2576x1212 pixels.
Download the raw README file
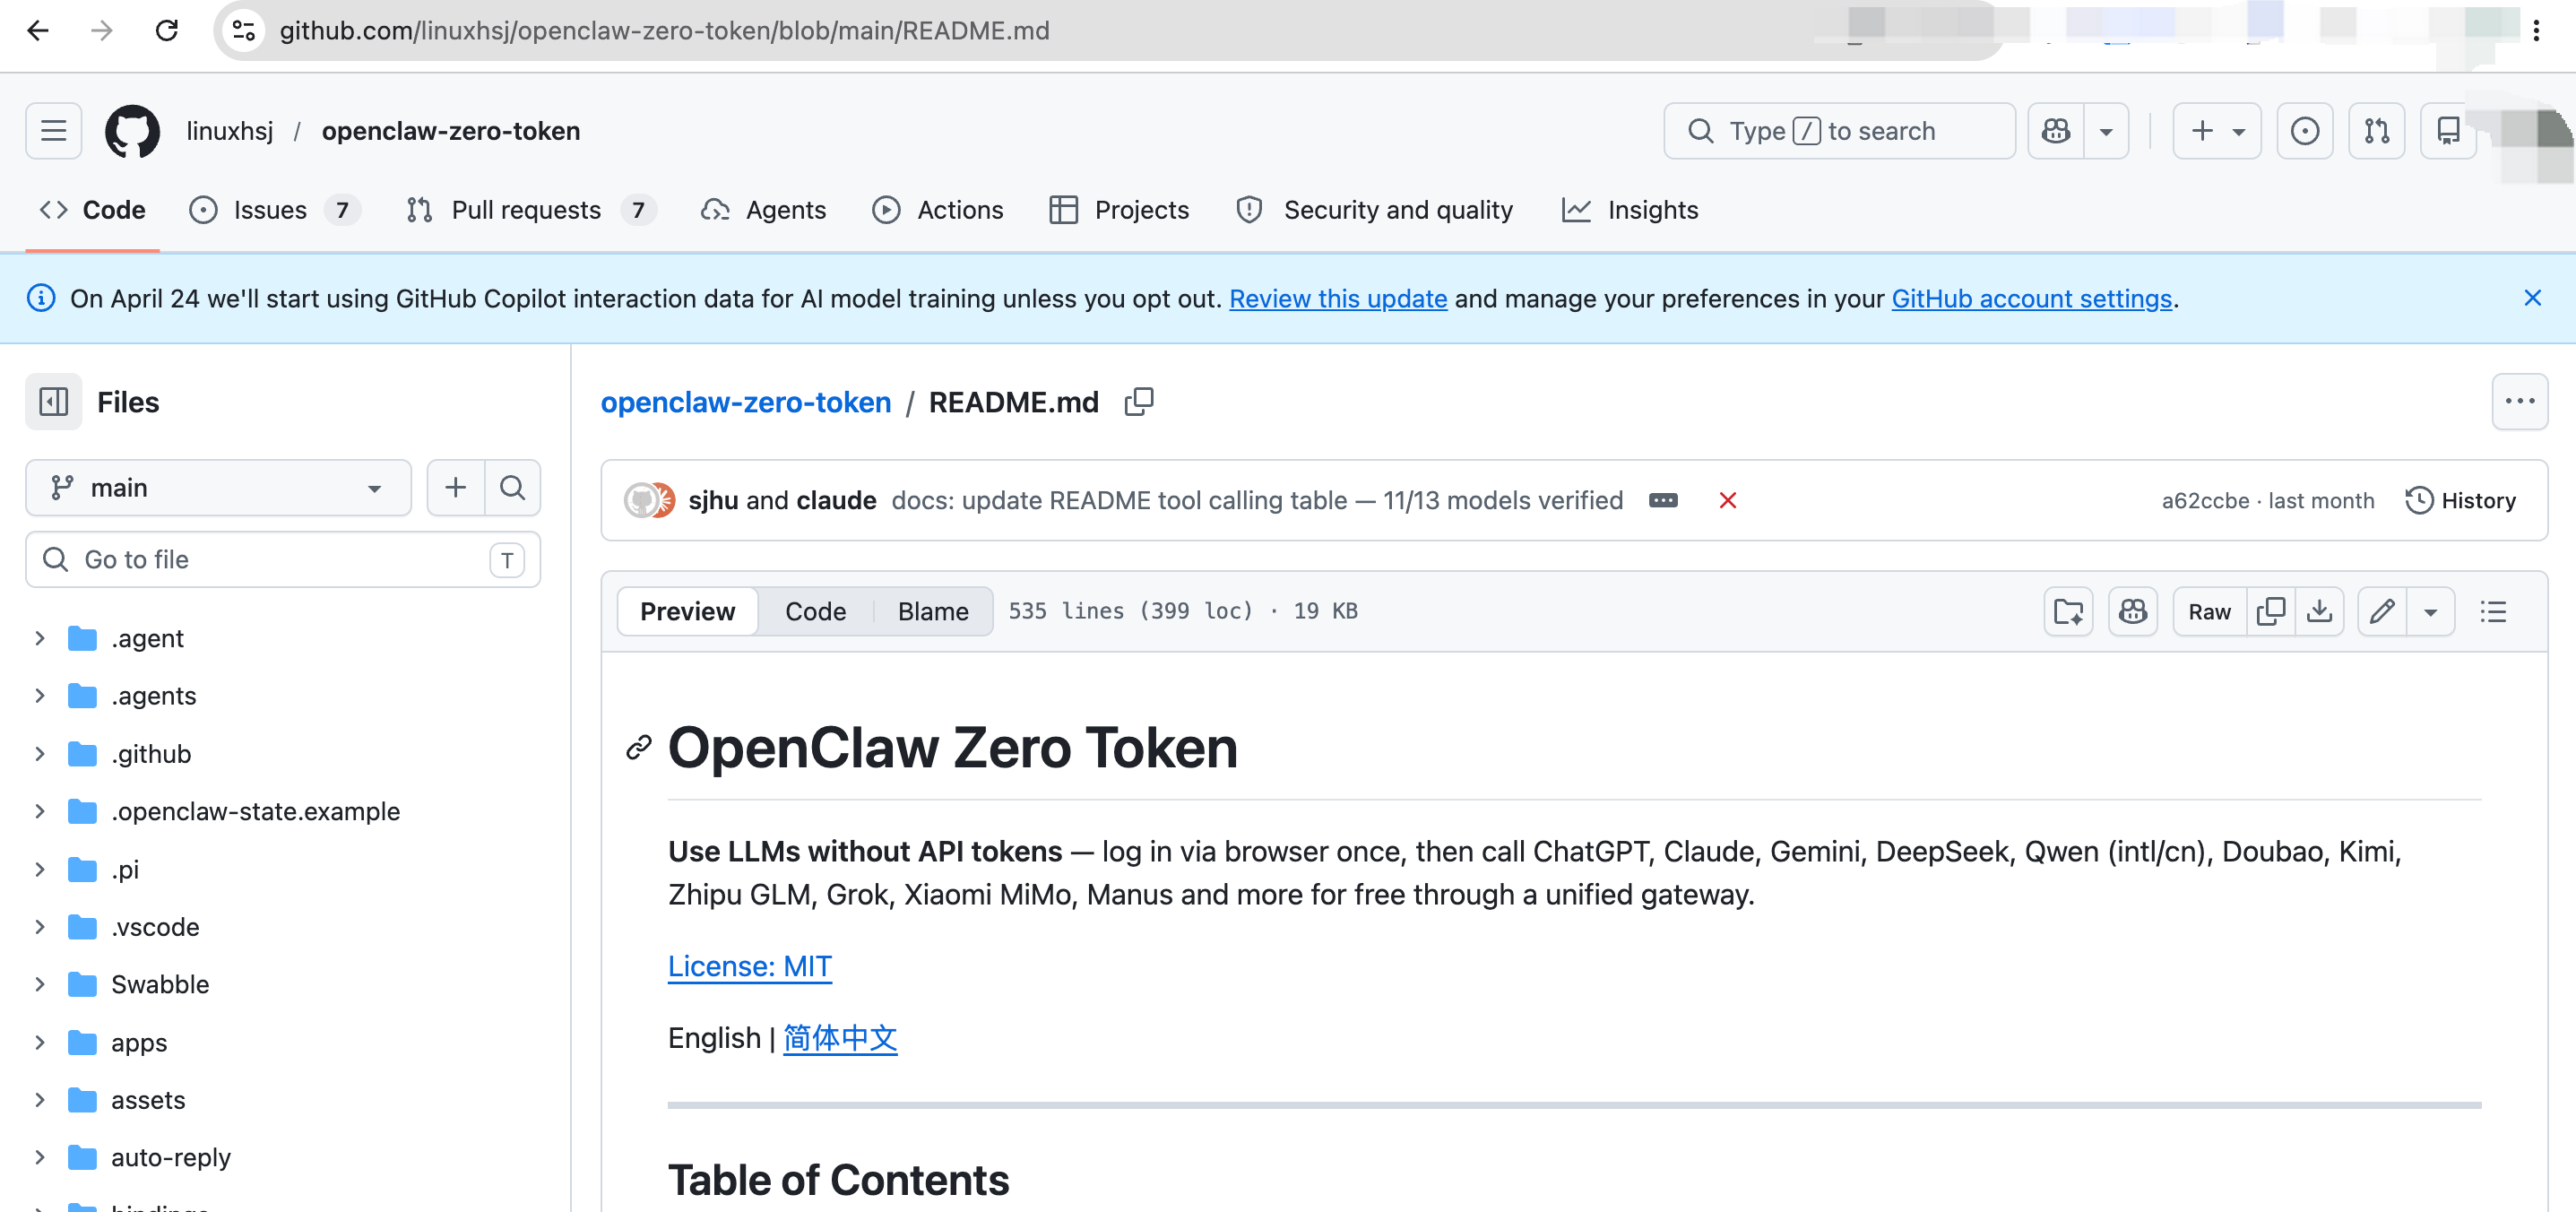(x=2319, y=611)
